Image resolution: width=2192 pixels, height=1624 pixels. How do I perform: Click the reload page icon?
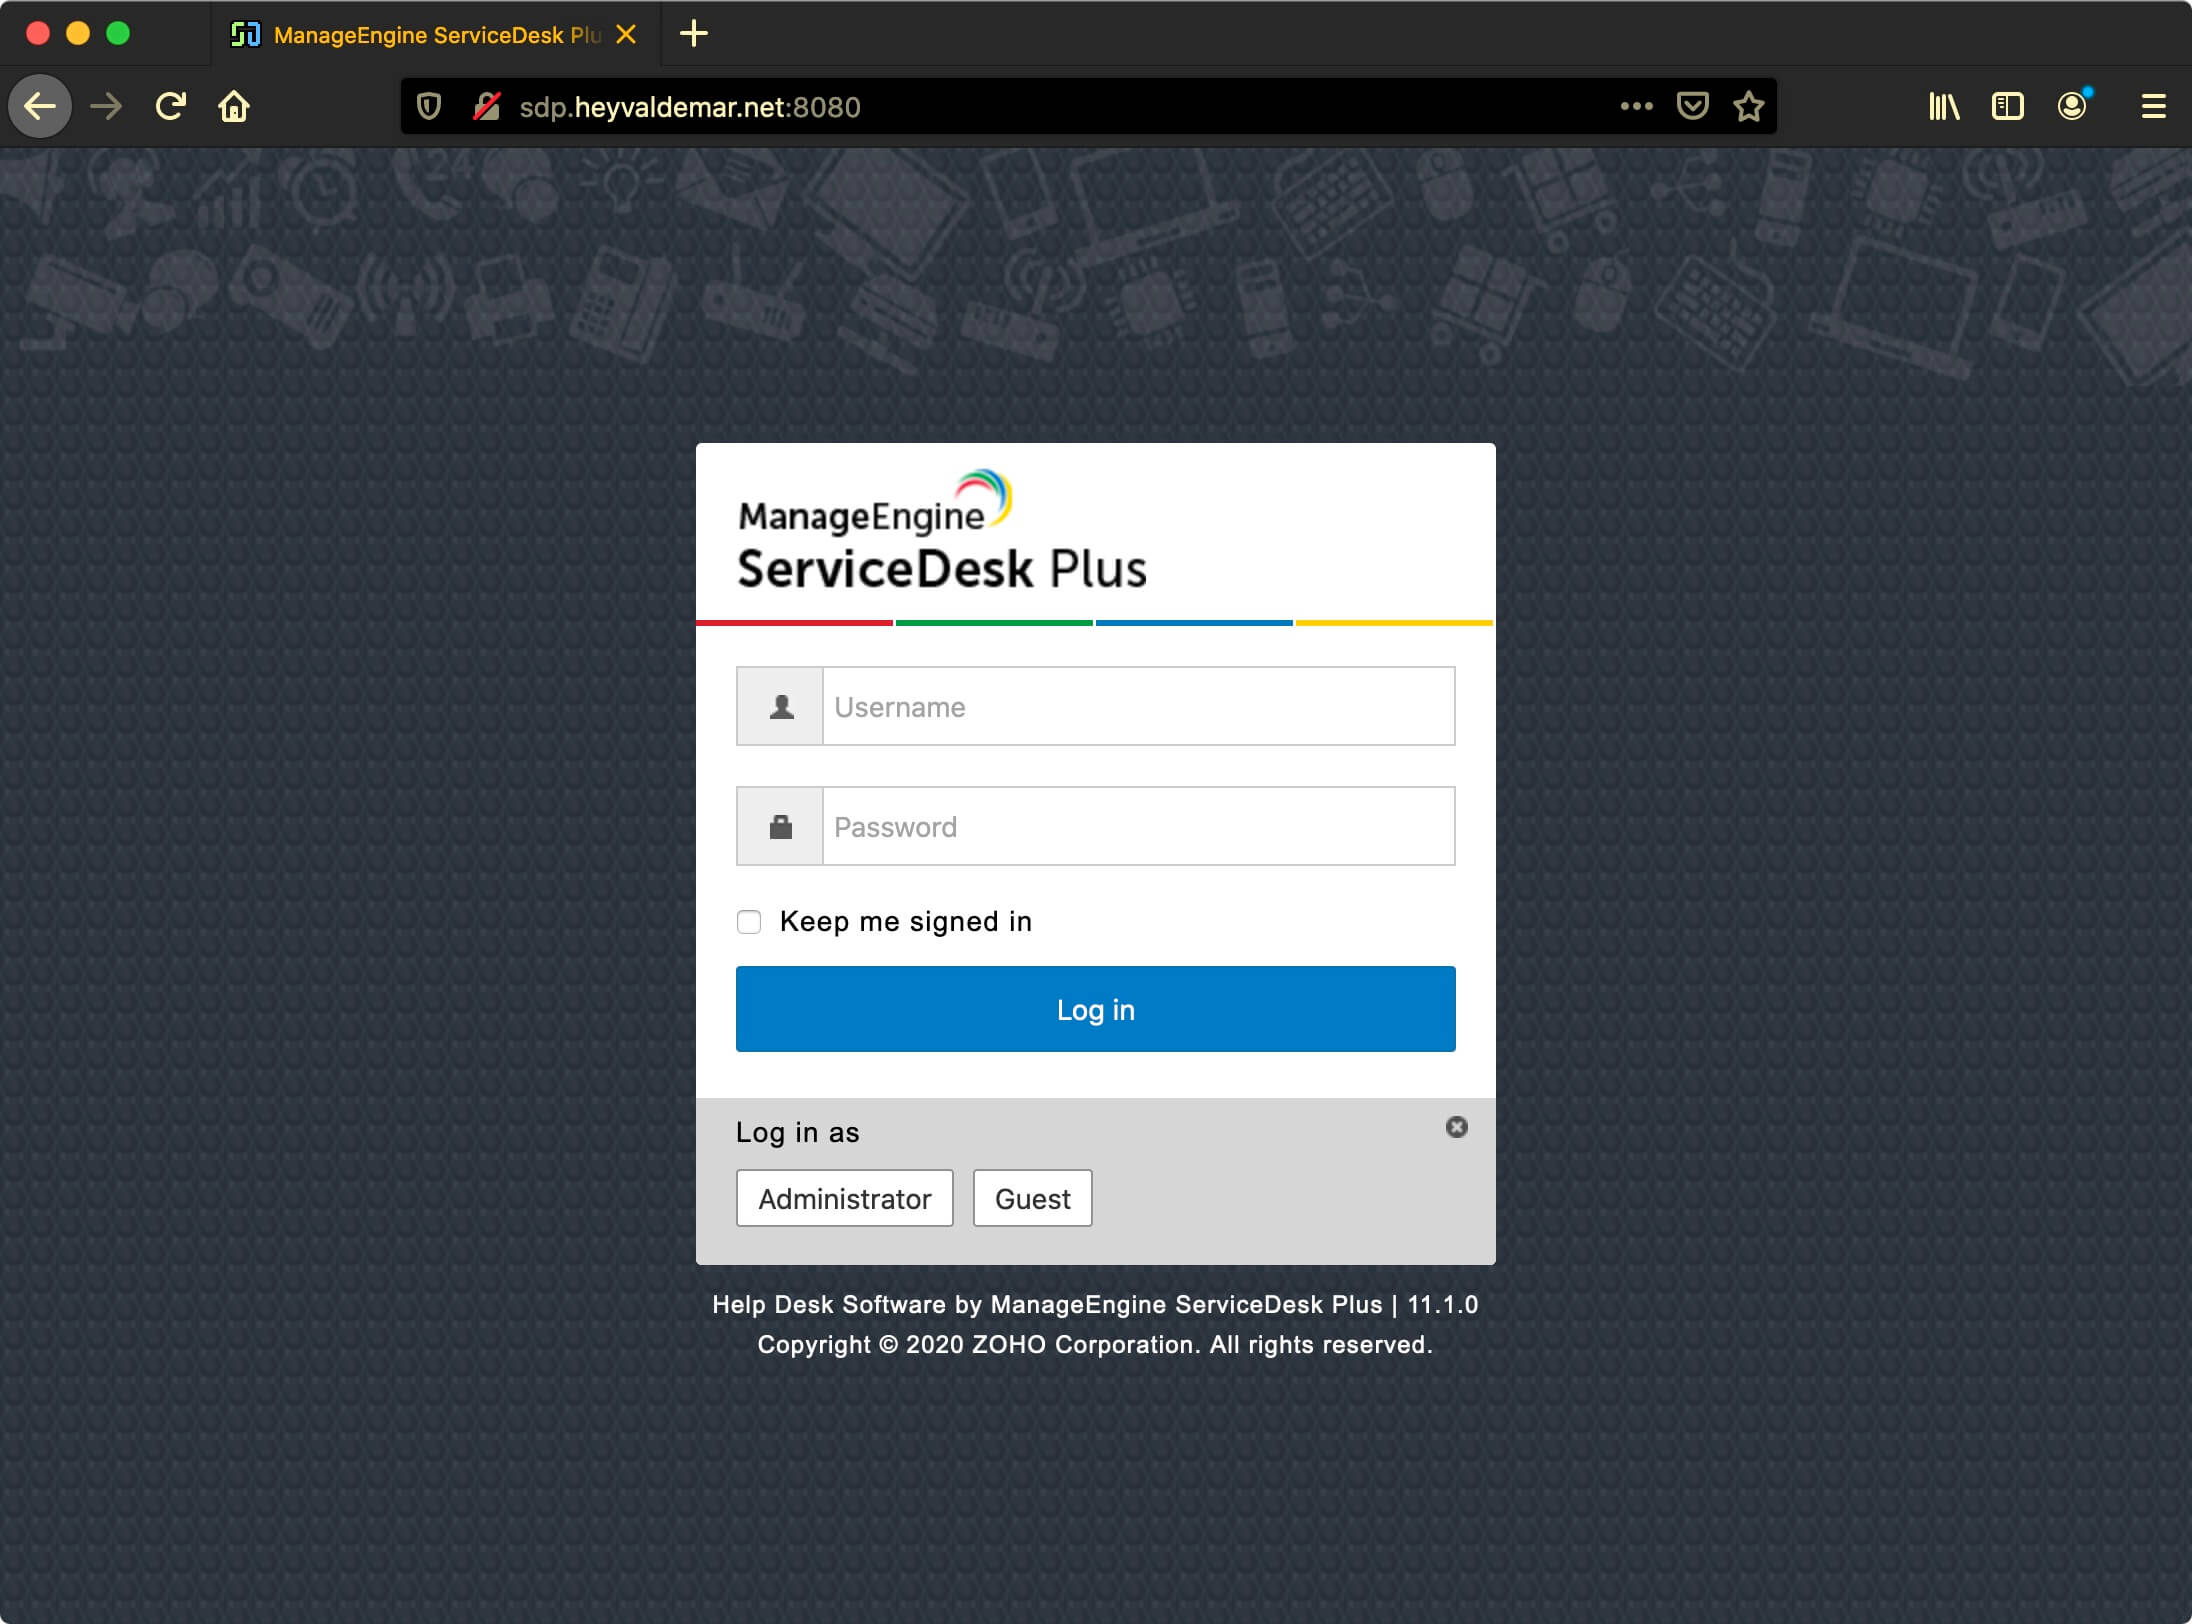pyautogui.click(x=169, y=106)
